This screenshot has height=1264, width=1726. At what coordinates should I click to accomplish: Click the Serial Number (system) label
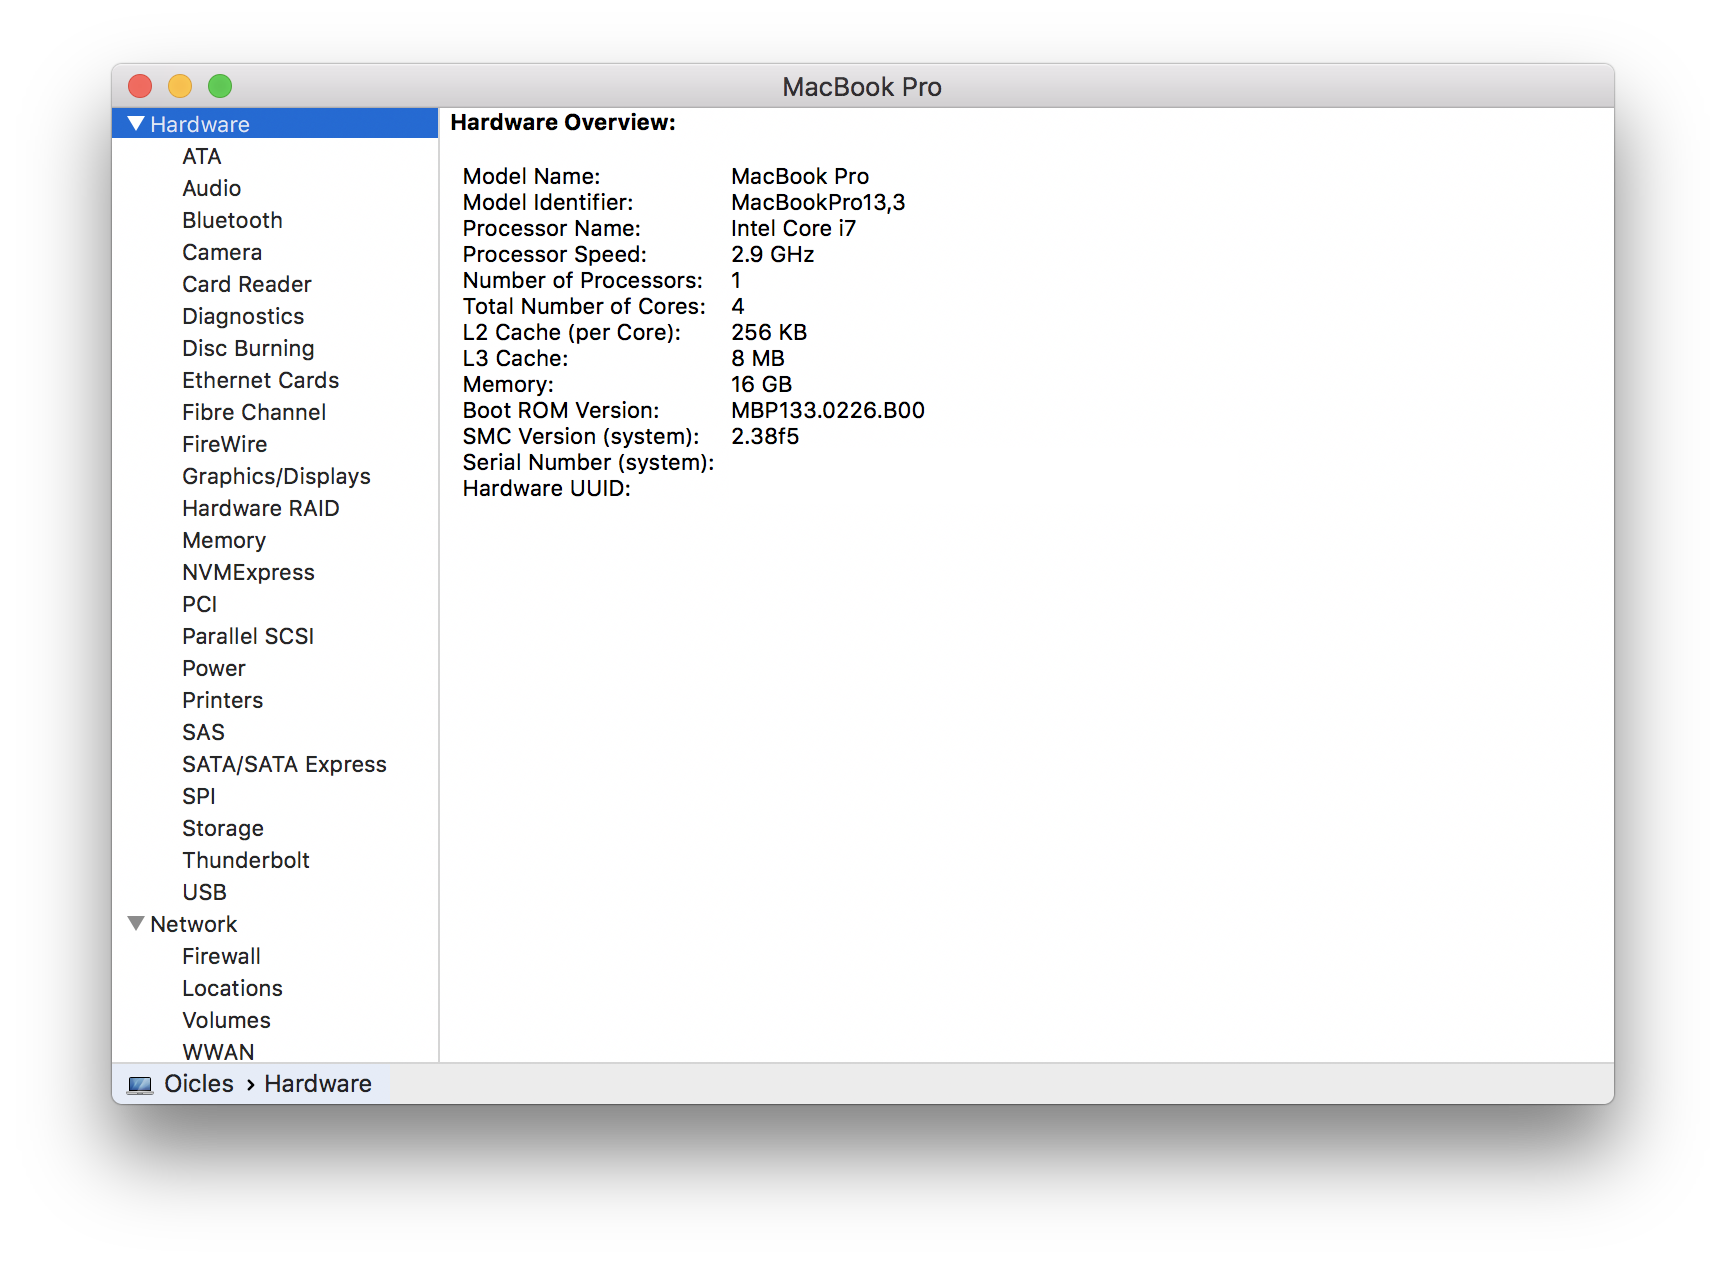coord(588,462)
